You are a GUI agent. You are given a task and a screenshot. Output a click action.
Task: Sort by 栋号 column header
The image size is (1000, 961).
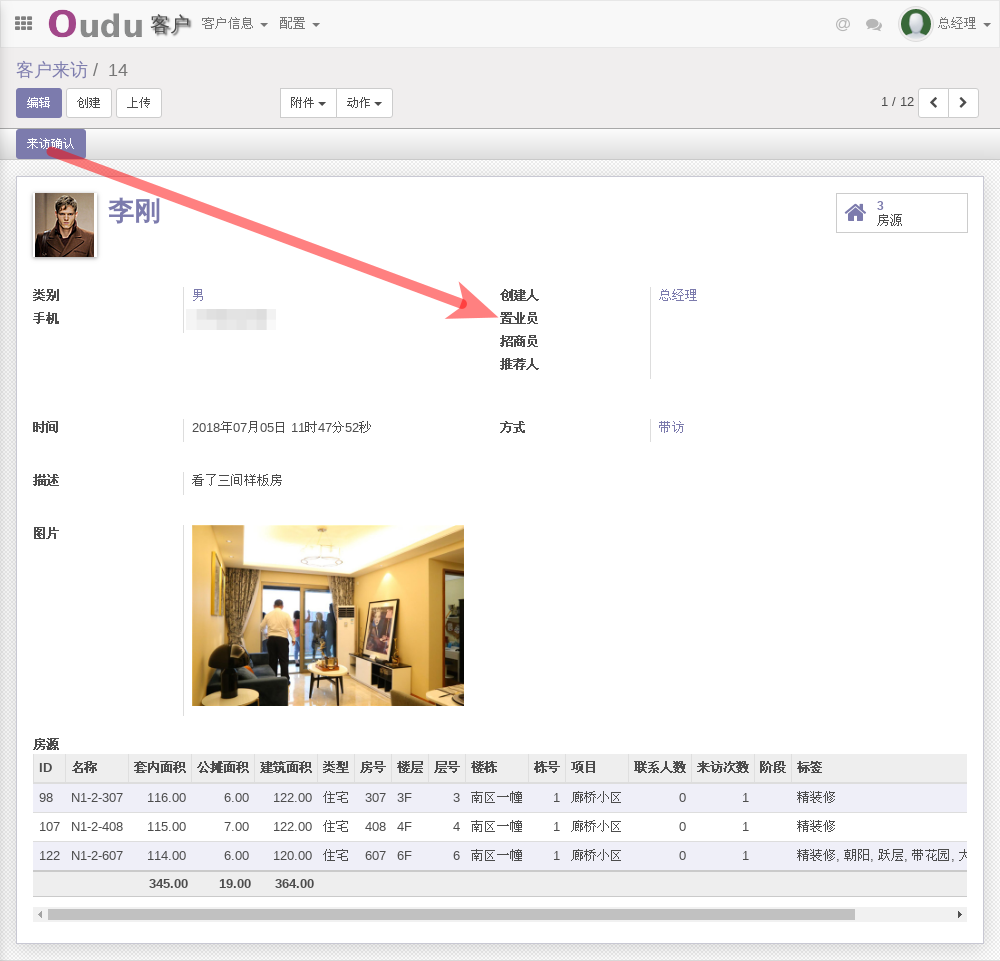[547, 767]
